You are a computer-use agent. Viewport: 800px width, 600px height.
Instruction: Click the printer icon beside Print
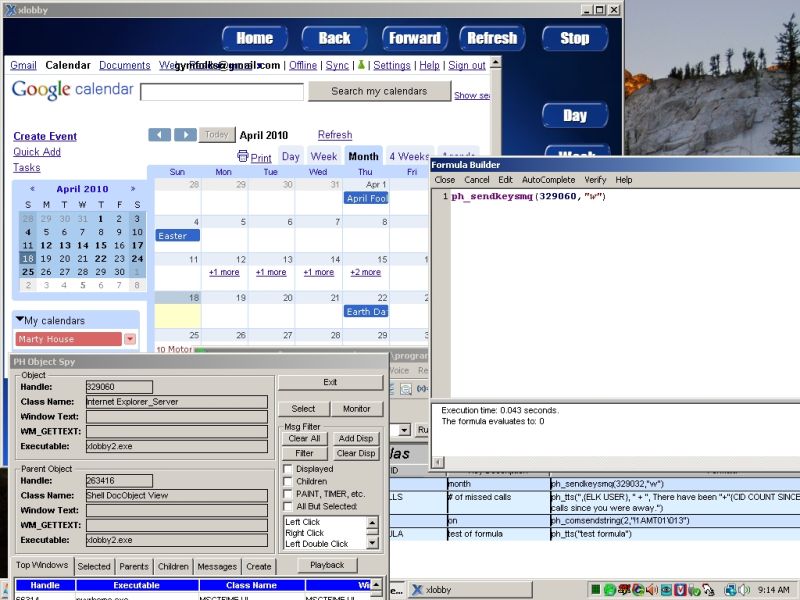tap(243, 156)
